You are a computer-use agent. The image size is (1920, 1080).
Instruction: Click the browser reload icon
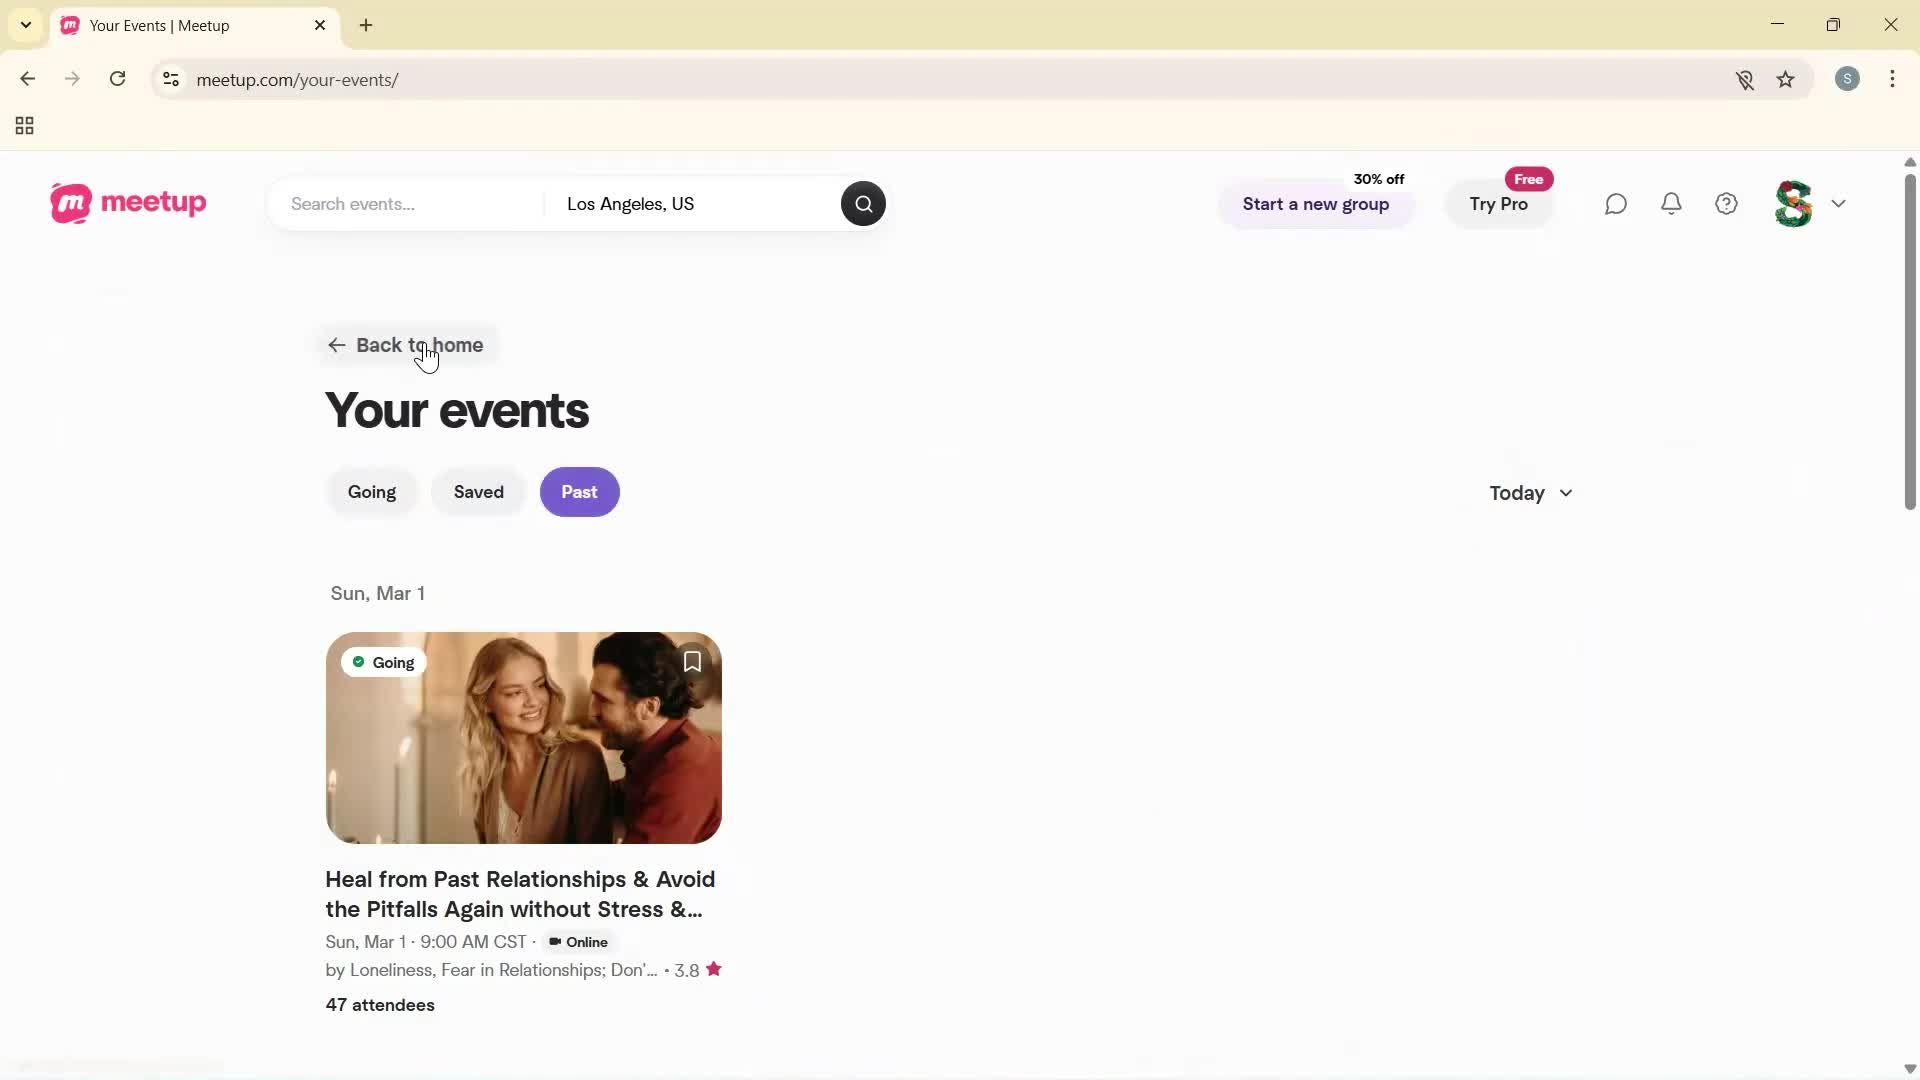click(117, 79)
